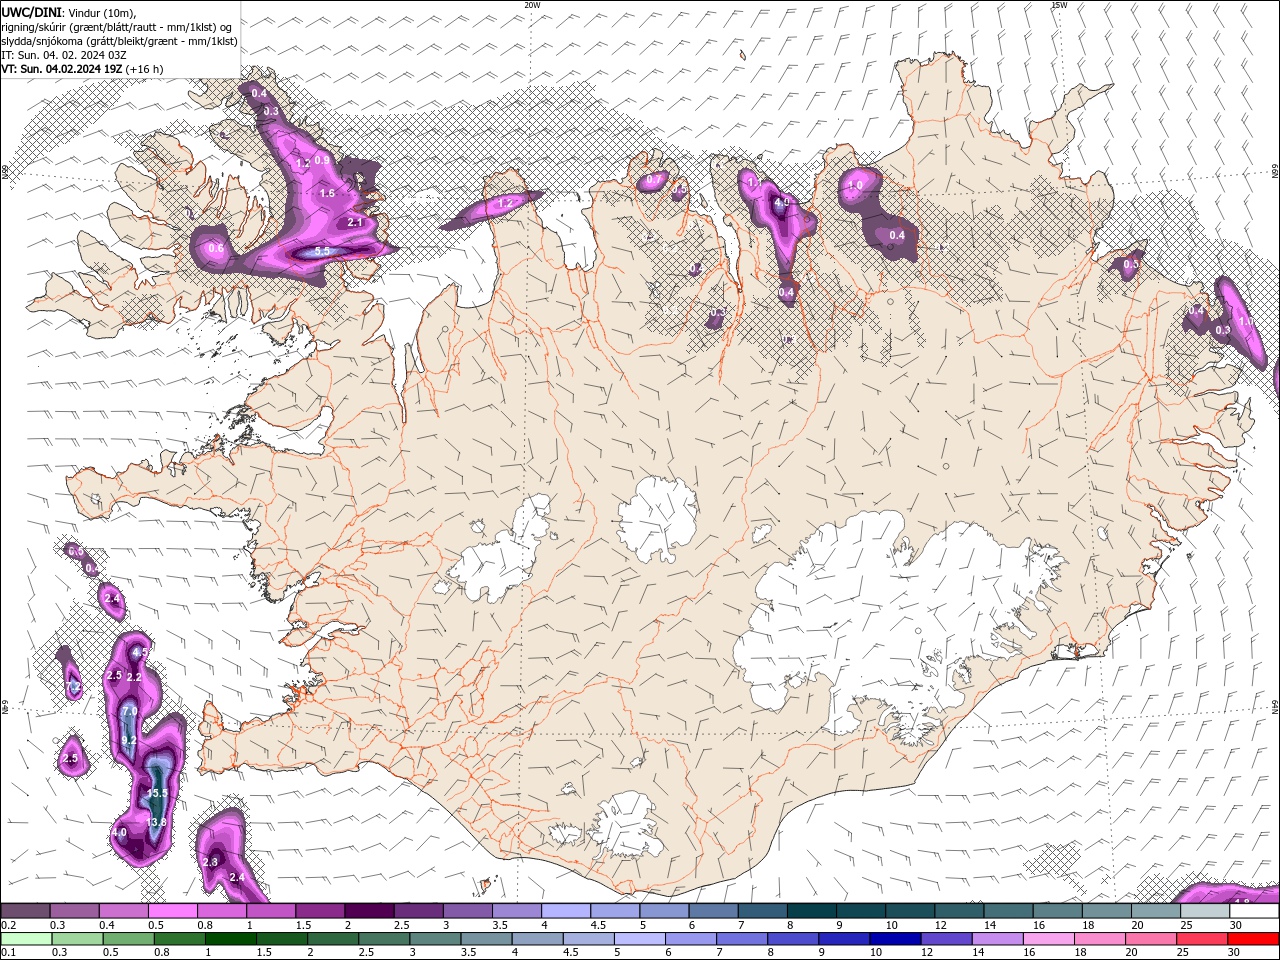Click the dark teal 8 mm snow swatch
The width and height of the screenshot is (1280, 960).
pyautogui.click(x=811, y=911)
